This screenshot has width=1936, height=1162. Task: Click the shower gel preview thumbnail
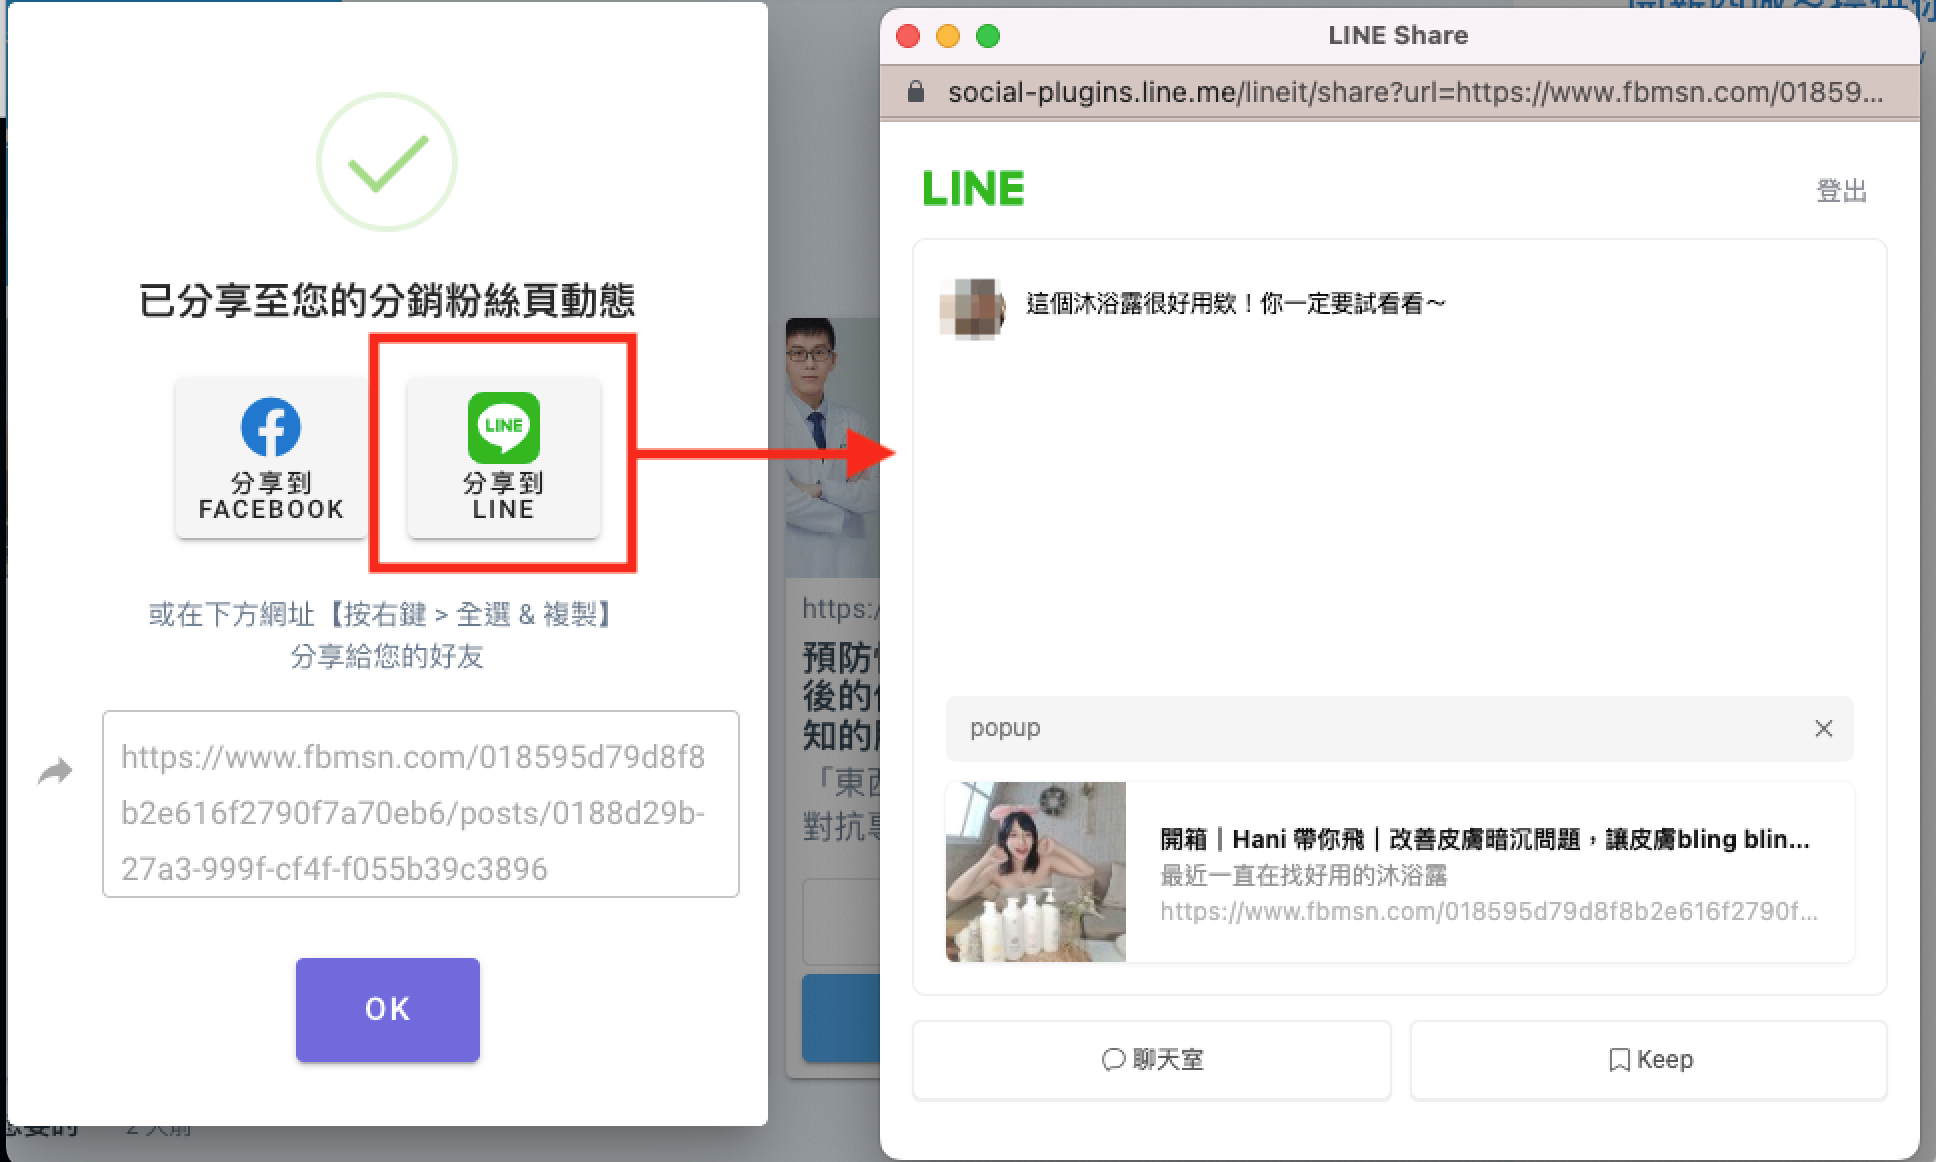[1036, 872]
